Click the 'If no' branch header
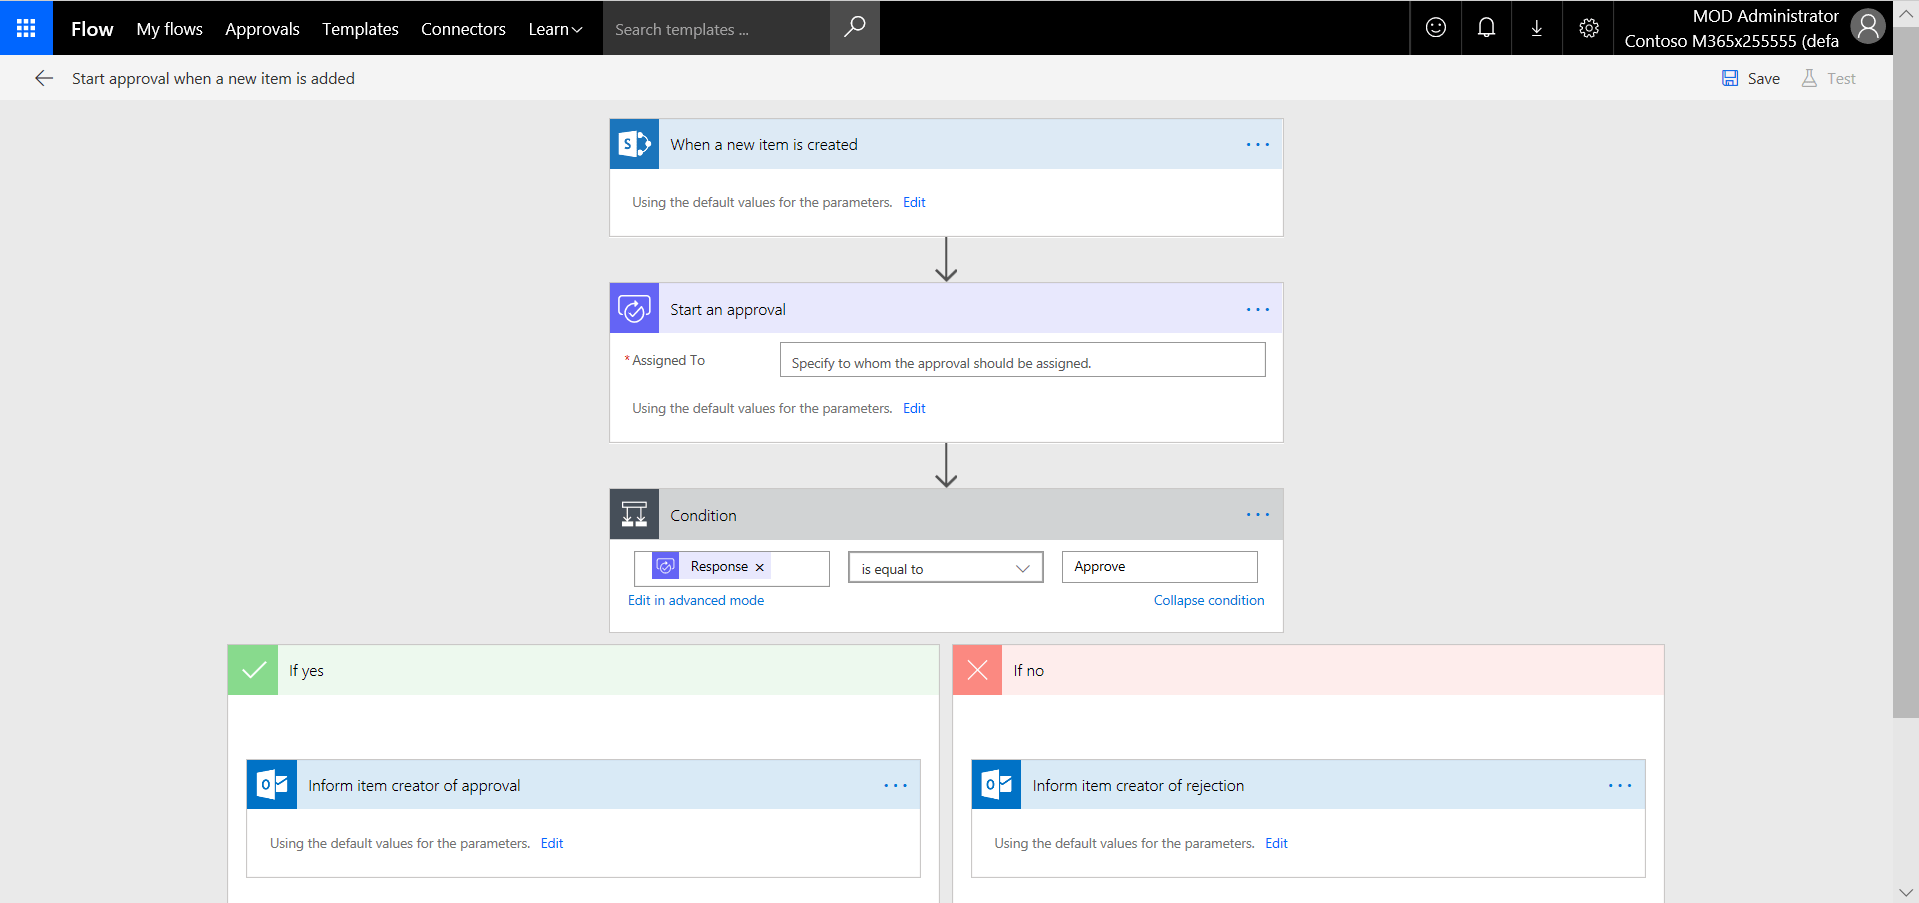Image resolution: width=1919 pixels, height=903 pixels. 1308,670
